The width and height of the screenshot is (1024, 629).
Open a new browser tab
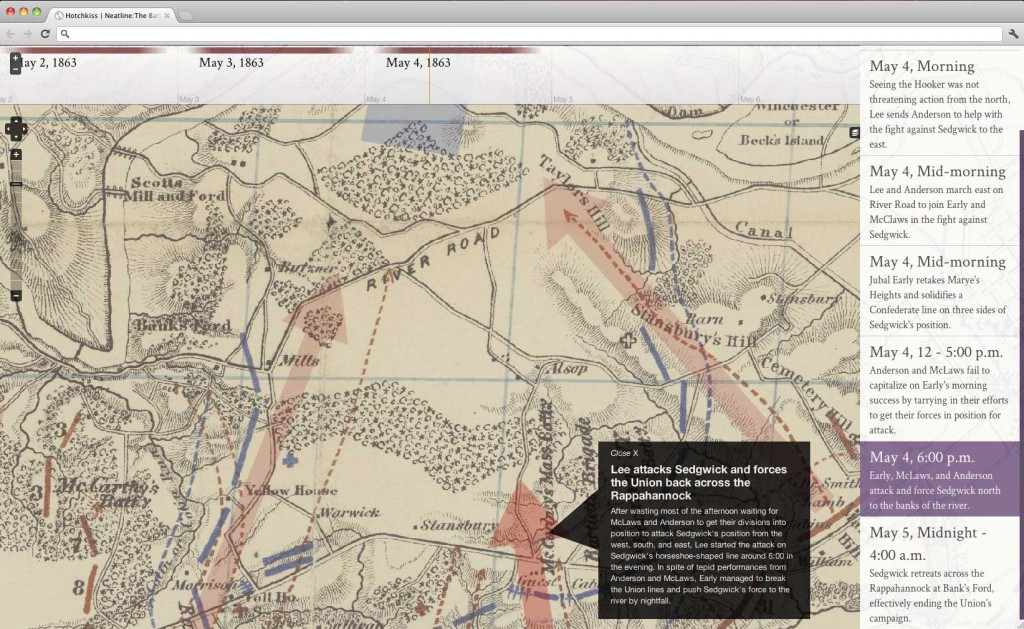[186, 15]
